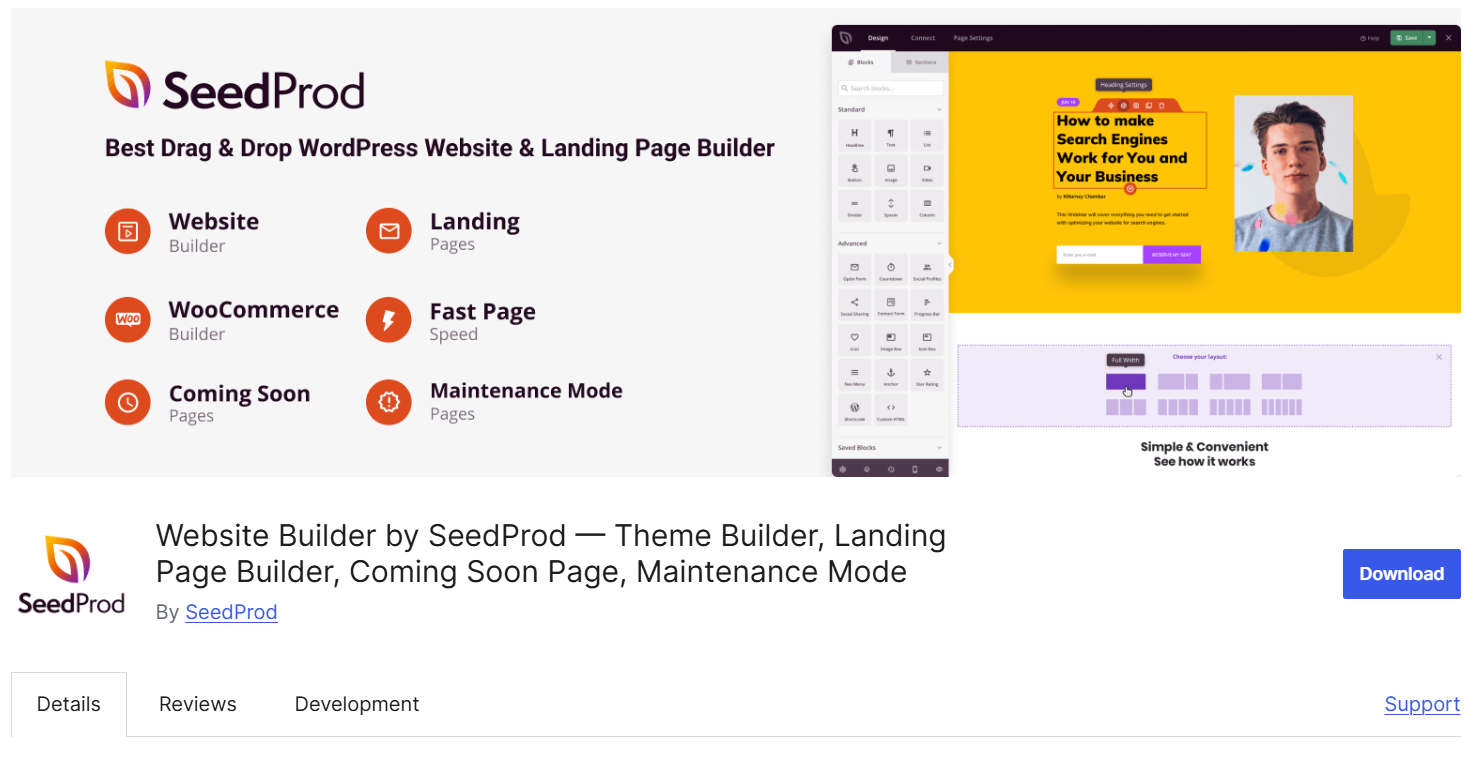The image size is (1473, 764).
Task: Open revision history clock in builder footer
Action: (891, 469)
